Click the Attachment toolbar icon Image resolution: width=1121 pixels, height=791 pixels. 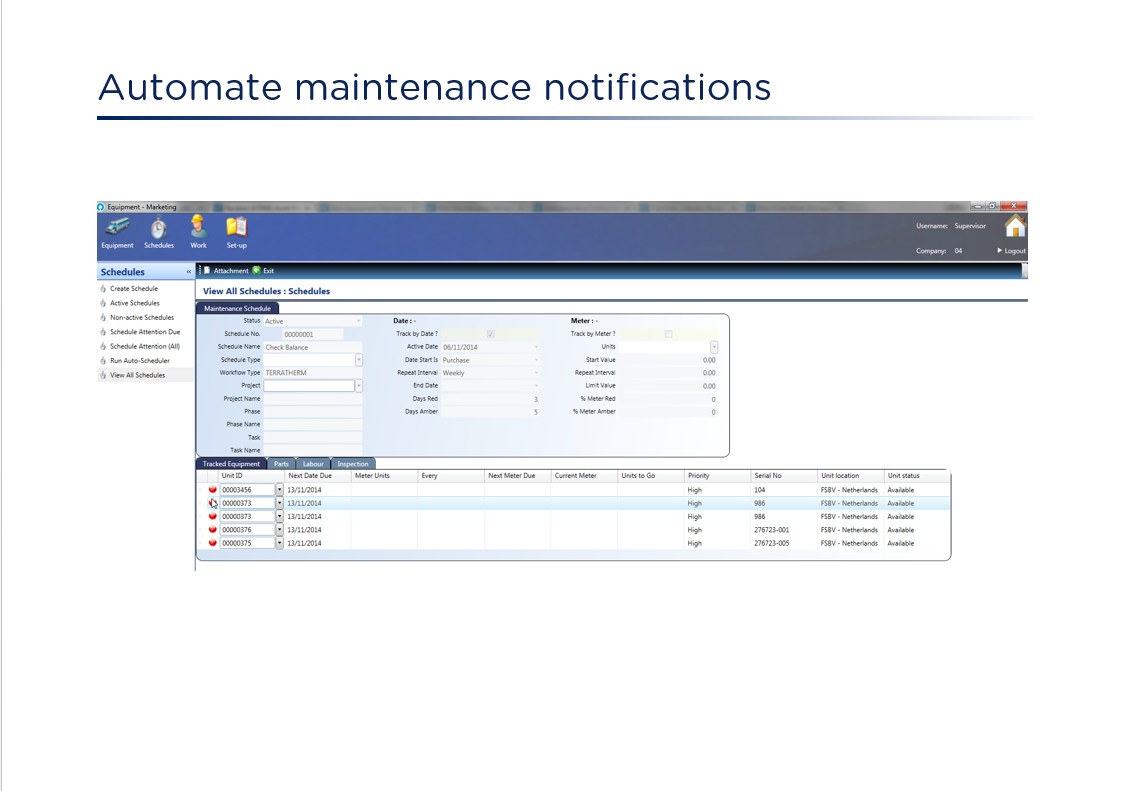coord(207,270)
